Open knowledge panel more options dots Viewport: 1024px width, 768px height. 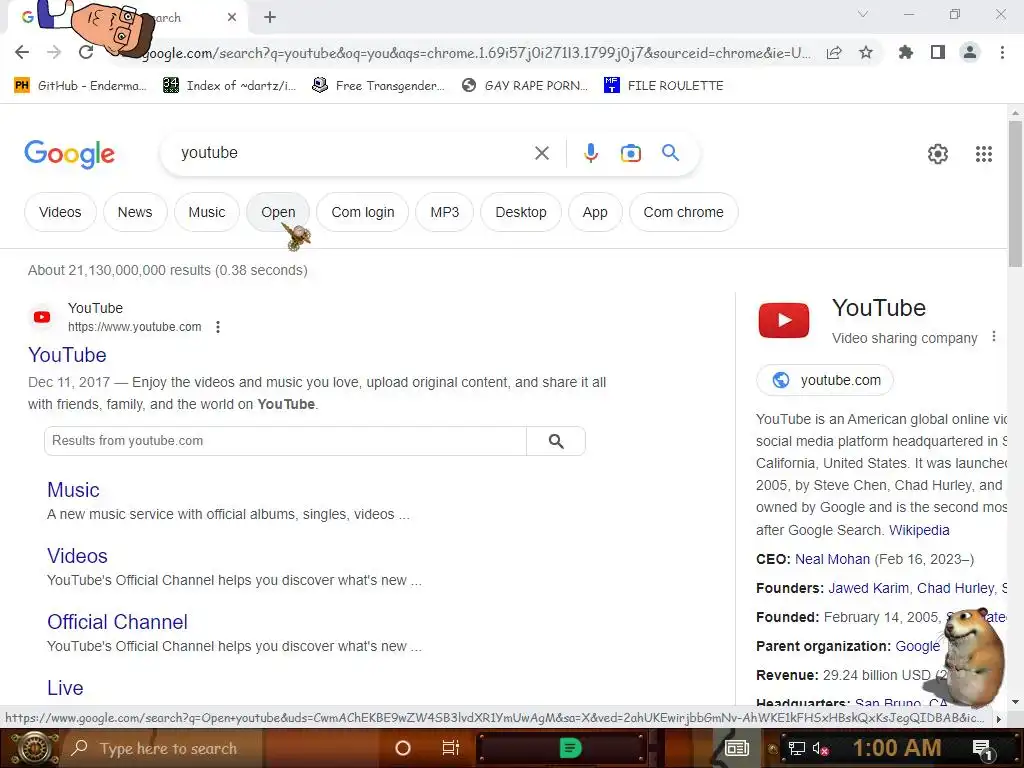994,336
